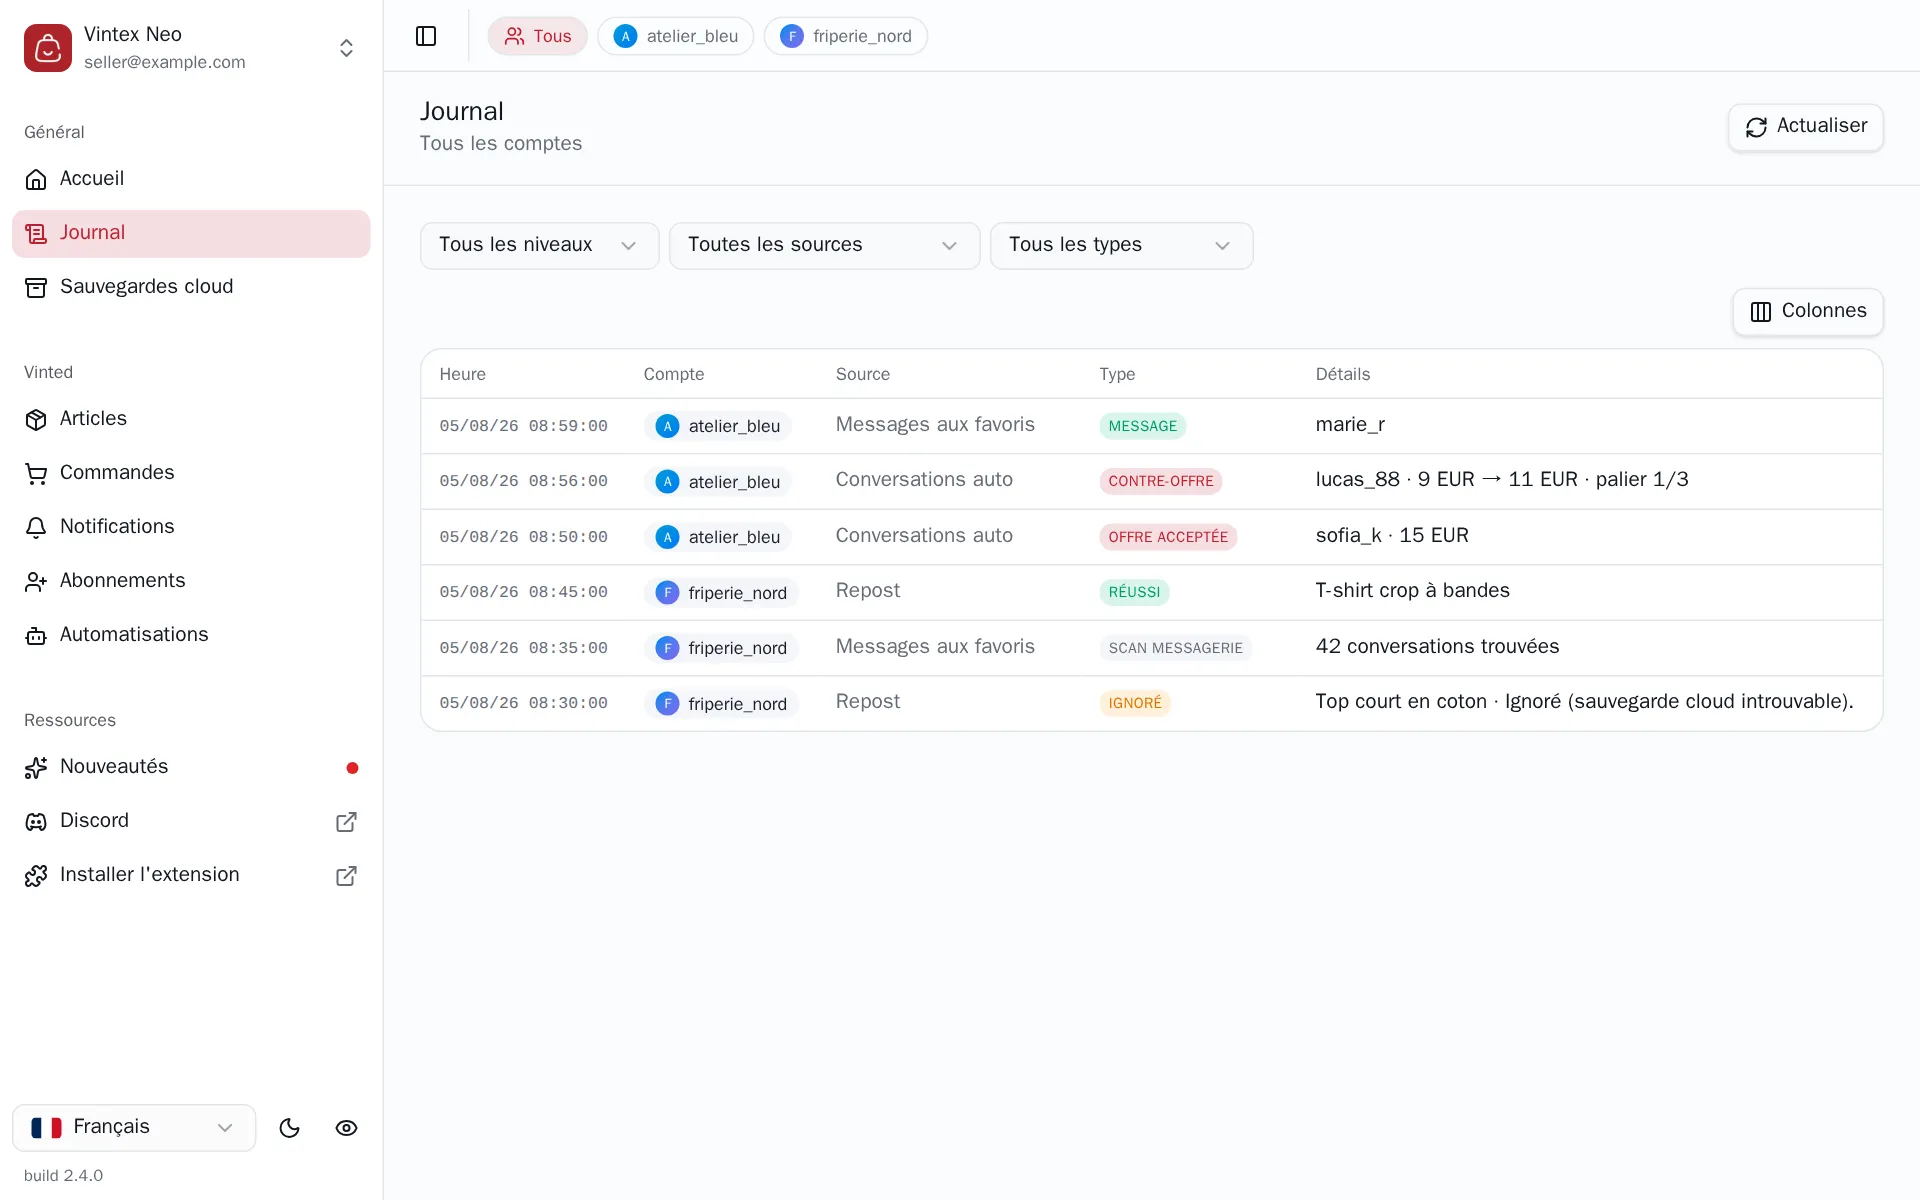Image resolution: width=1920 pixels, height=1200 pixels.
Task: Toggle the eye visibility icon
Action: click(x=346, y=1128)
